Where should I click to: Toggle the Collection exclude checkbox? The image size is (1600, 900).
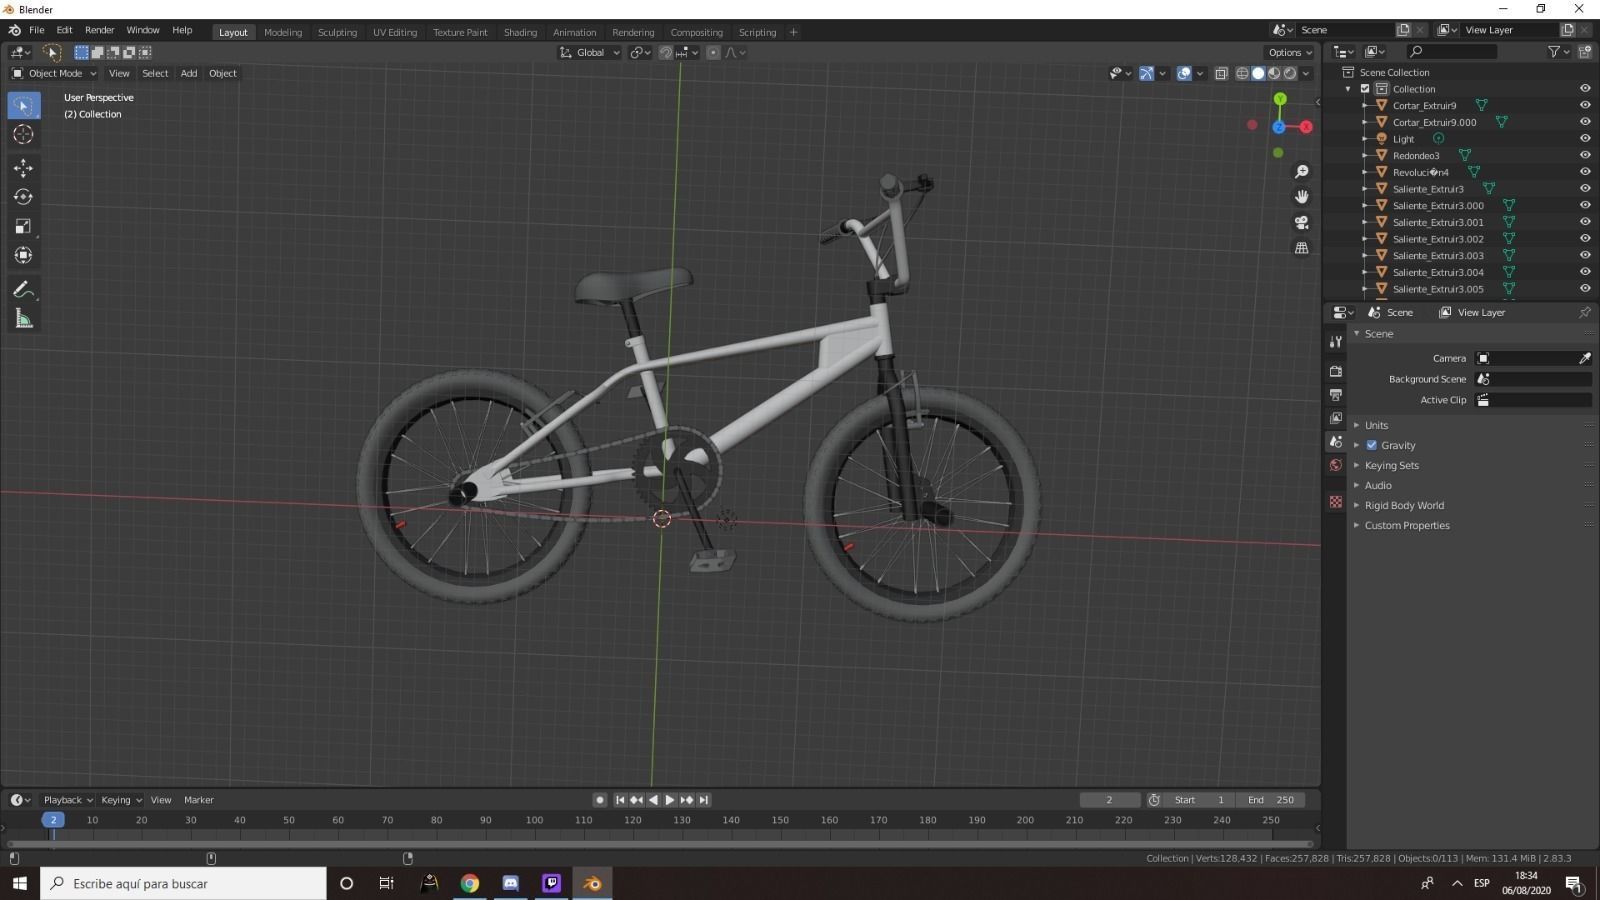click(x=1365, y=89)
